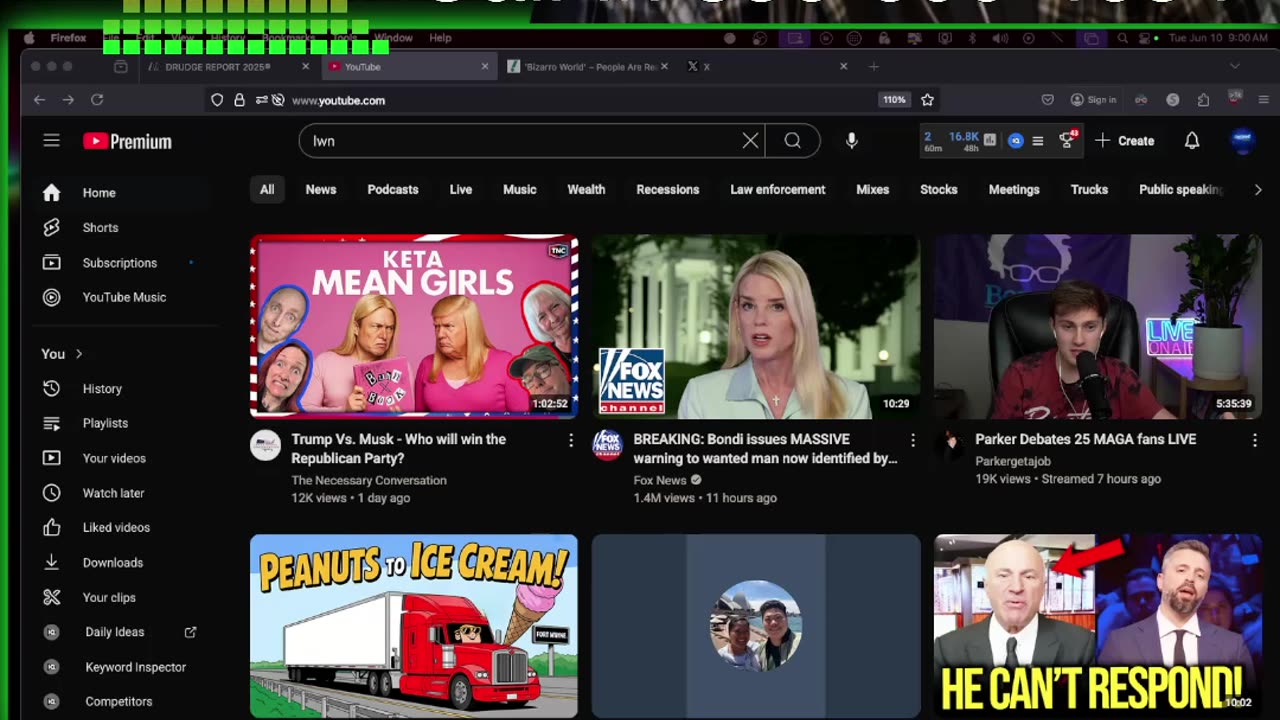Go back one page in Firefox
The image size is (1280, 720).
(39, 100)
